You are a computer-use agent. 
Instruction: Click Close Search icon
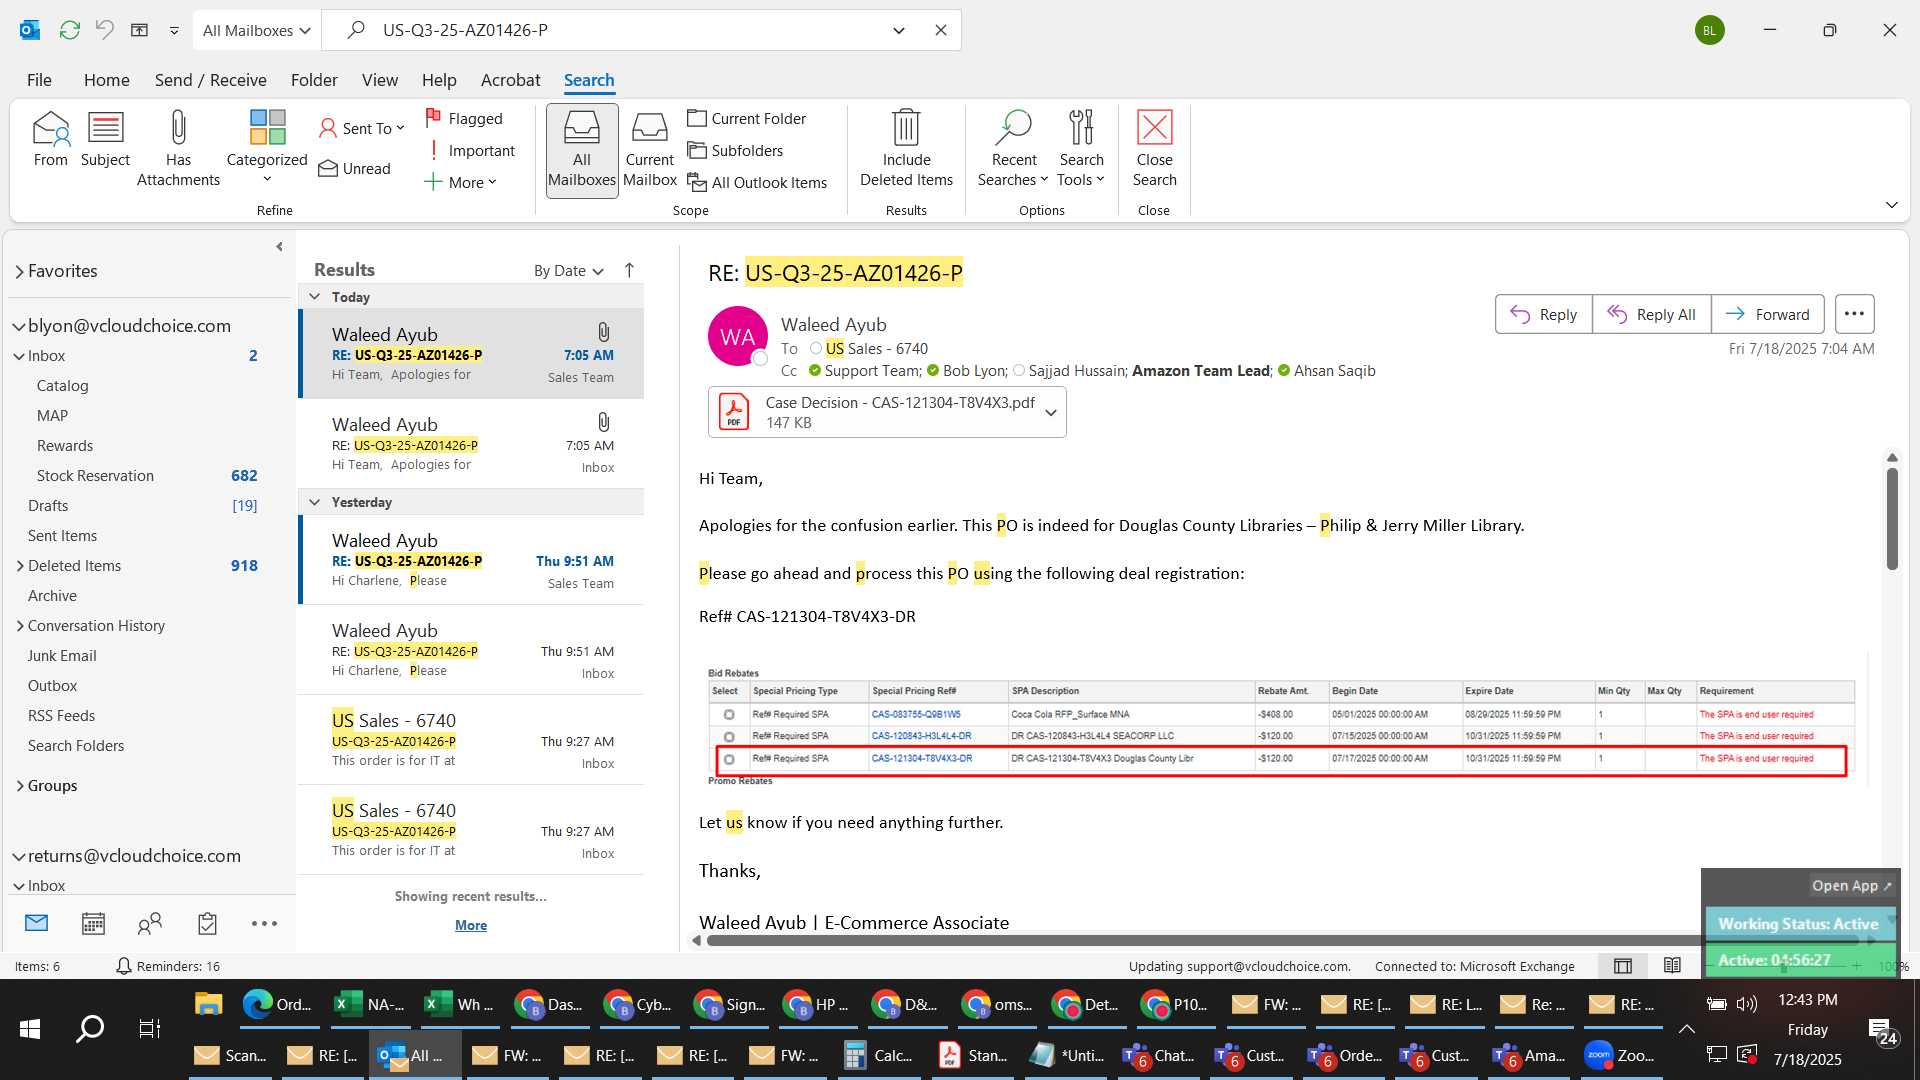click(x=1154, y=150)
